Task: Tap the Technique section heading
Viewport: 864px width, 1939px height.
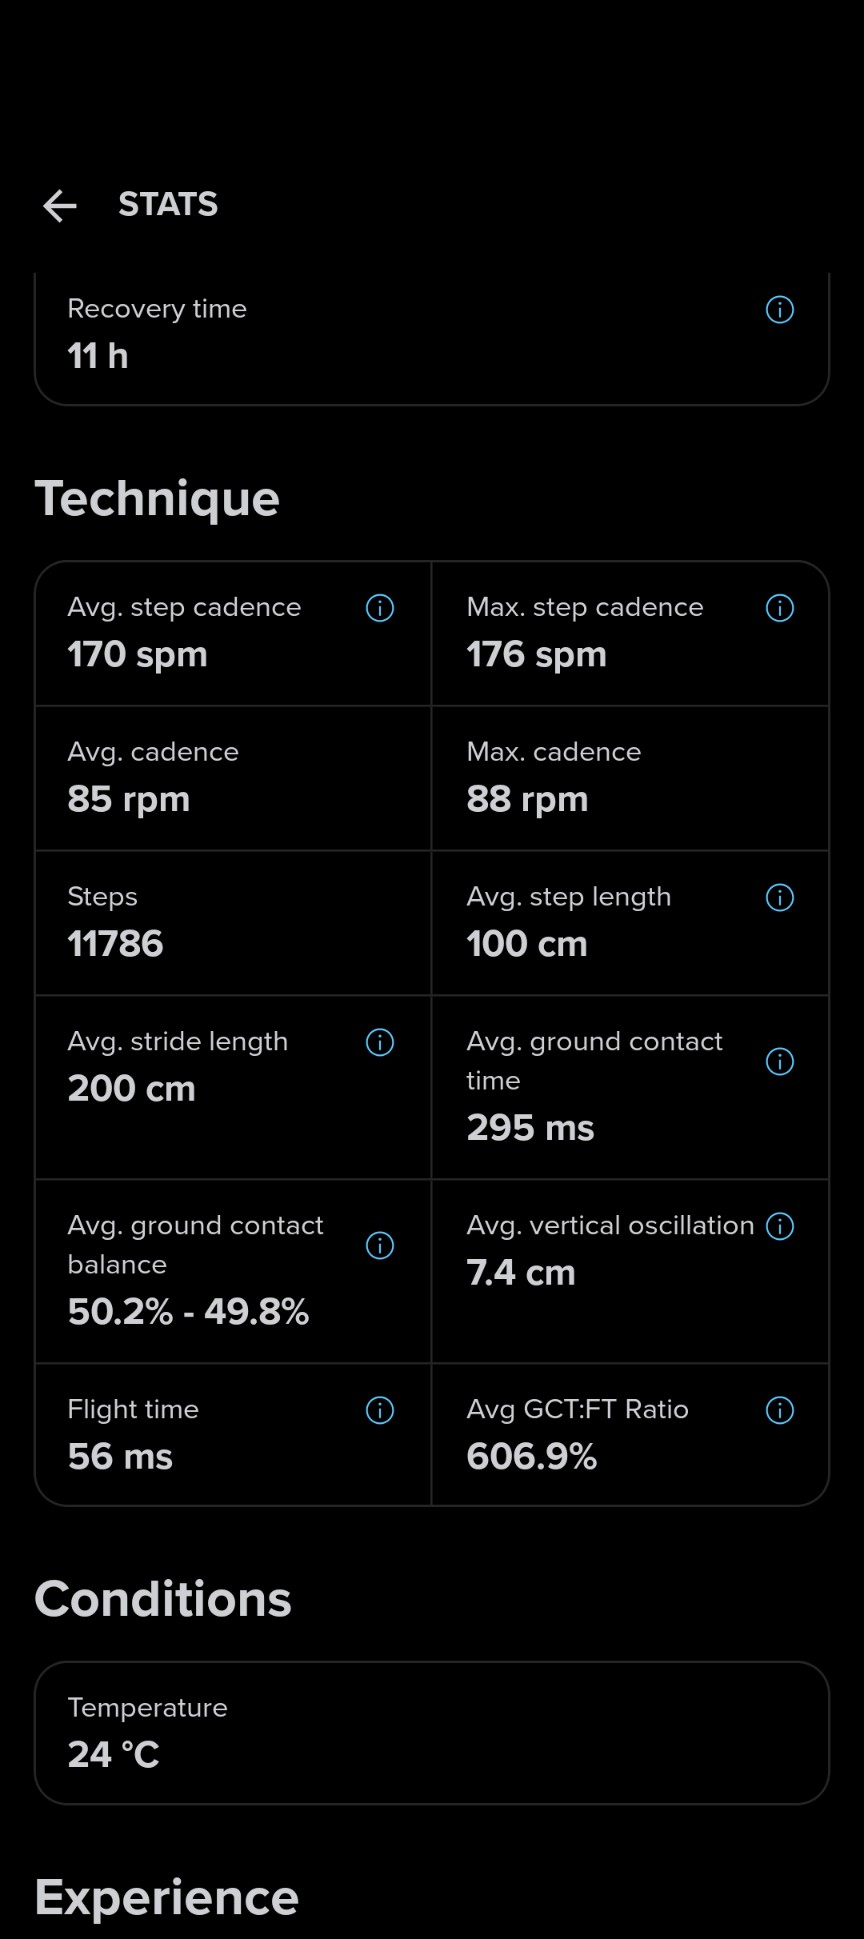Action: tap(157, 499)
